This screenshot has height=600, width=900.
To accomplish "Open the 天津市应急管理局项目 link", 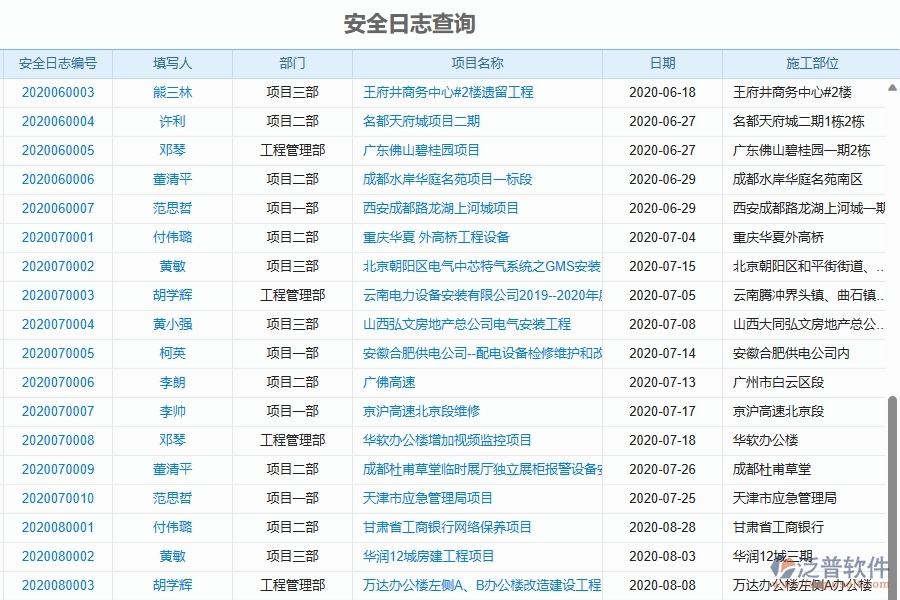I will pyautogui.click(x=429, y=498).
